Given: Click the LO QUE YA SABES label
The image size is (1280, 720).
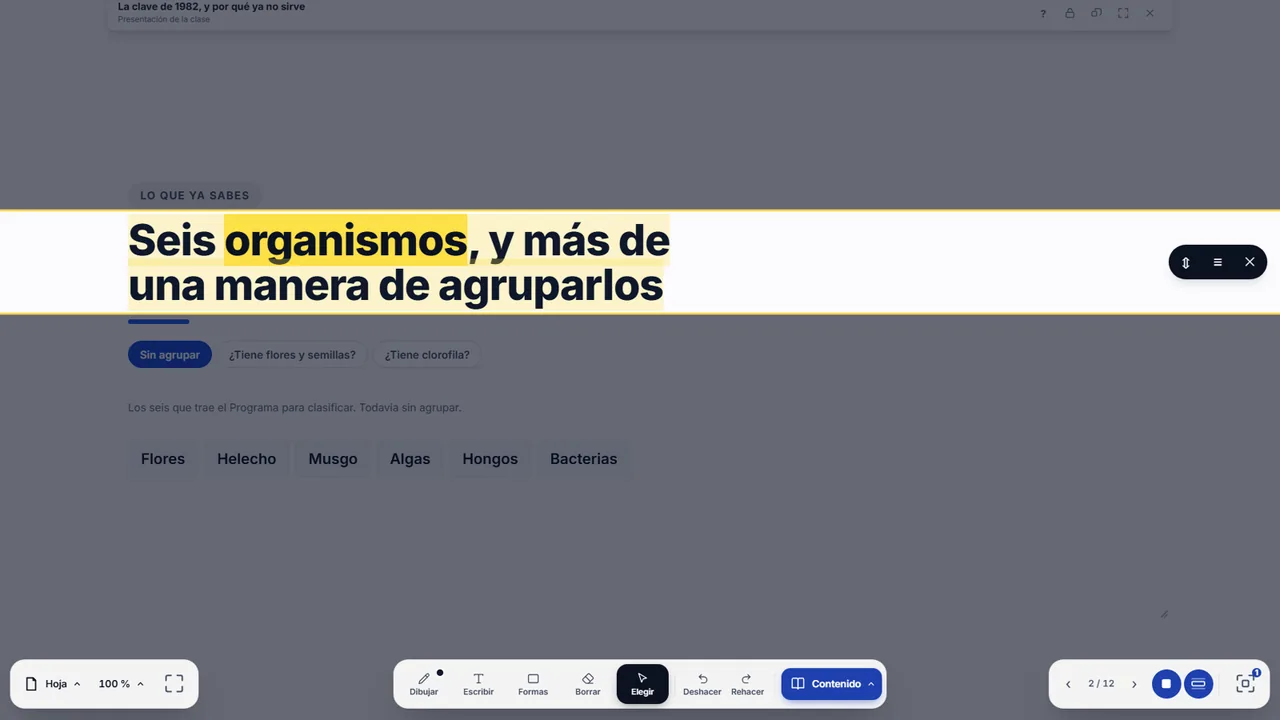Looking at the screenshot, I should [195, 196].
